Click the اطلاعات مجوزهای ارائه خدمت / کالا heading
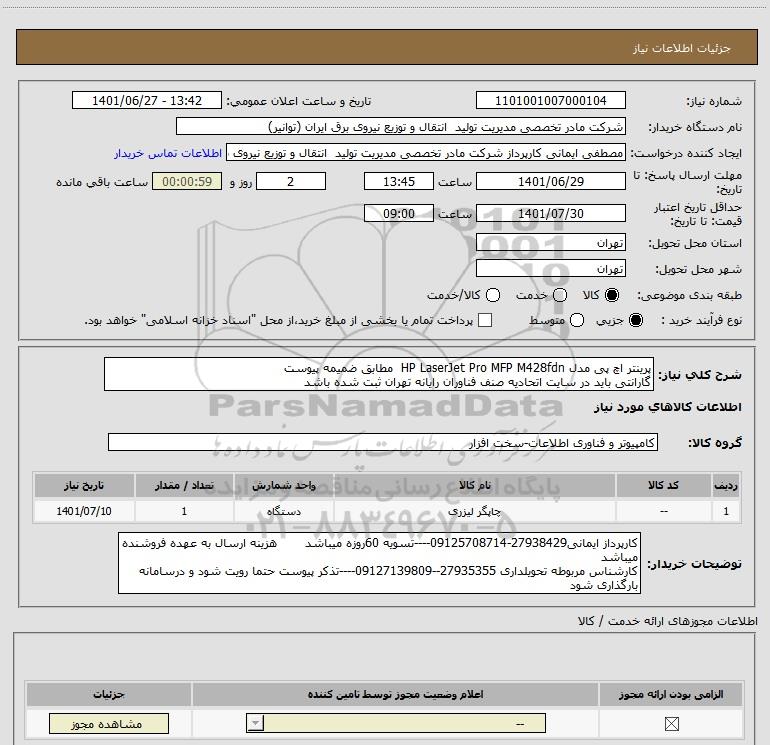This screenshot has height=745, width=770. point(668,621)
